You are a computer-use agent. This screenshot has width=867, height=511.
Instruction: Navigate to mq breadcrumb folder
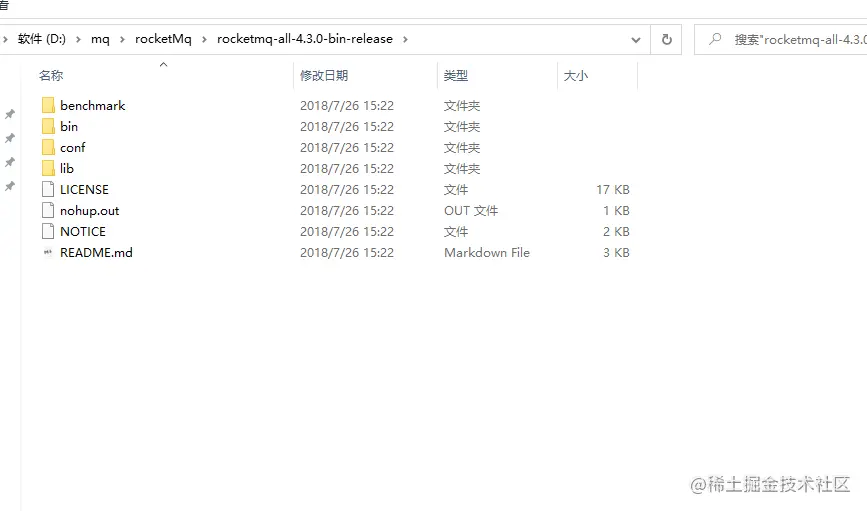(x=100, y=39)
